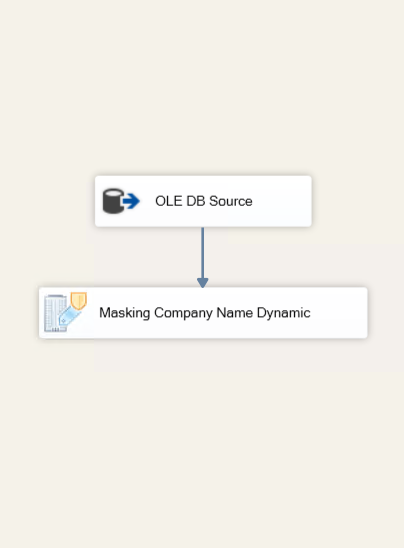
Task: Click the empty right side of OLE DB Source box
Action: (281, 201)
